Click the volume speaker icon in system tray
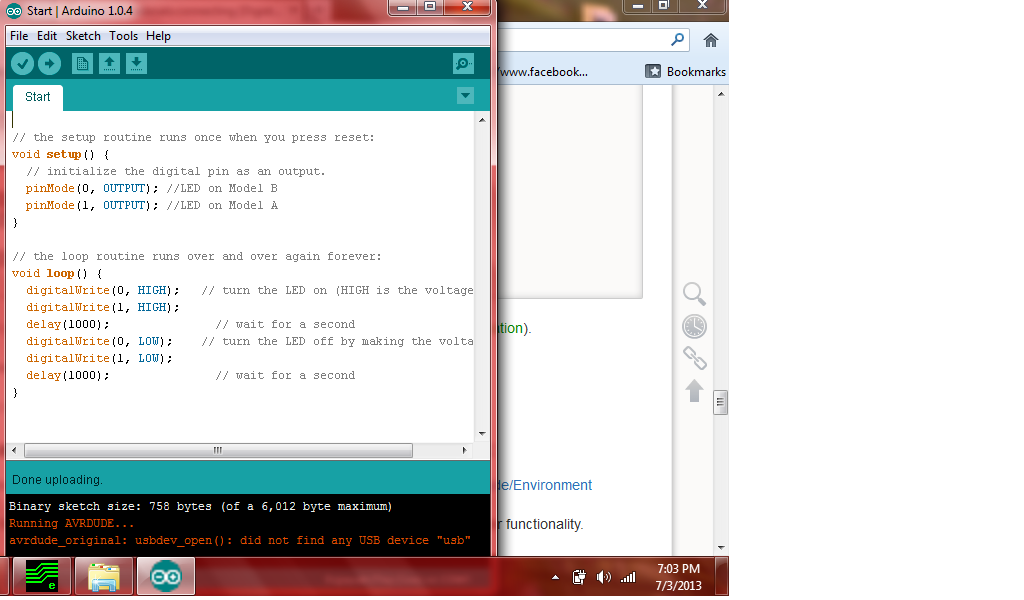This screenshot has height=600, width=1024. tap(603, 577)
